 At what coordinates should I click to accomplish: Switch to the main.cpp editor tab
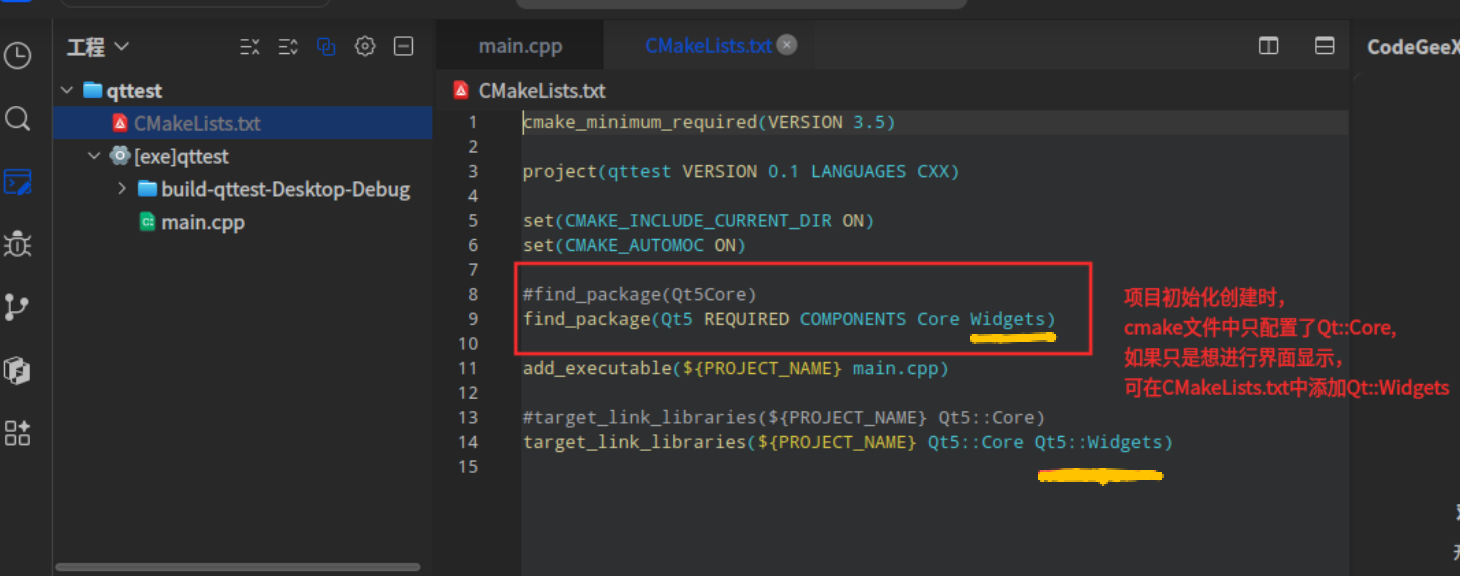click(520, 46)
